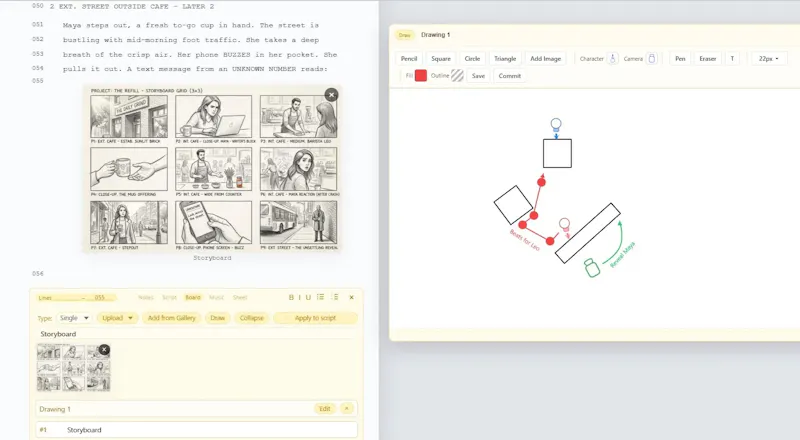Open the Upload dropdown
Viewport: 800px width, 440px height.
[117, 318]
